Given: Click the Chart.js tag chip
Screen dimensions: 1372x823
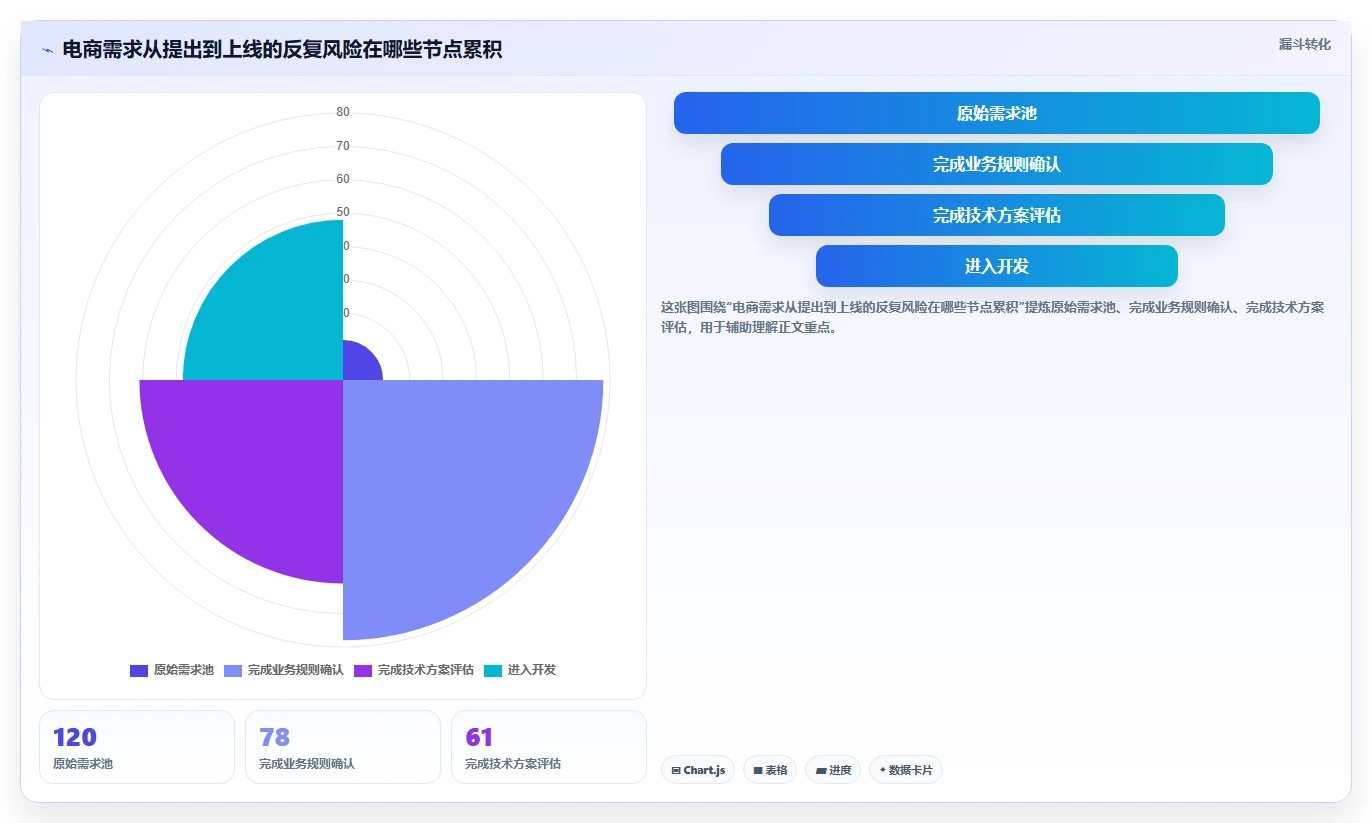Looking at the screenshot, I should click(x=698, y=770).
